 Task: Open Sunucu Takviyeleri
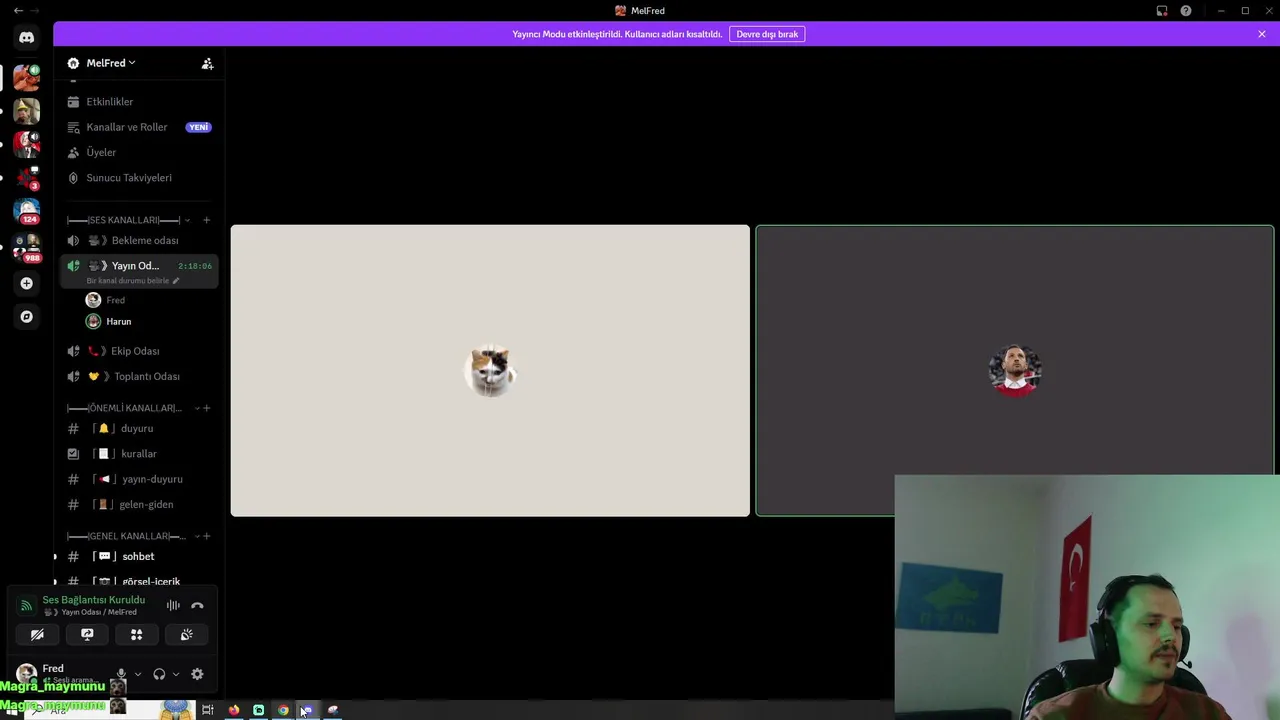tap(139, 178)
